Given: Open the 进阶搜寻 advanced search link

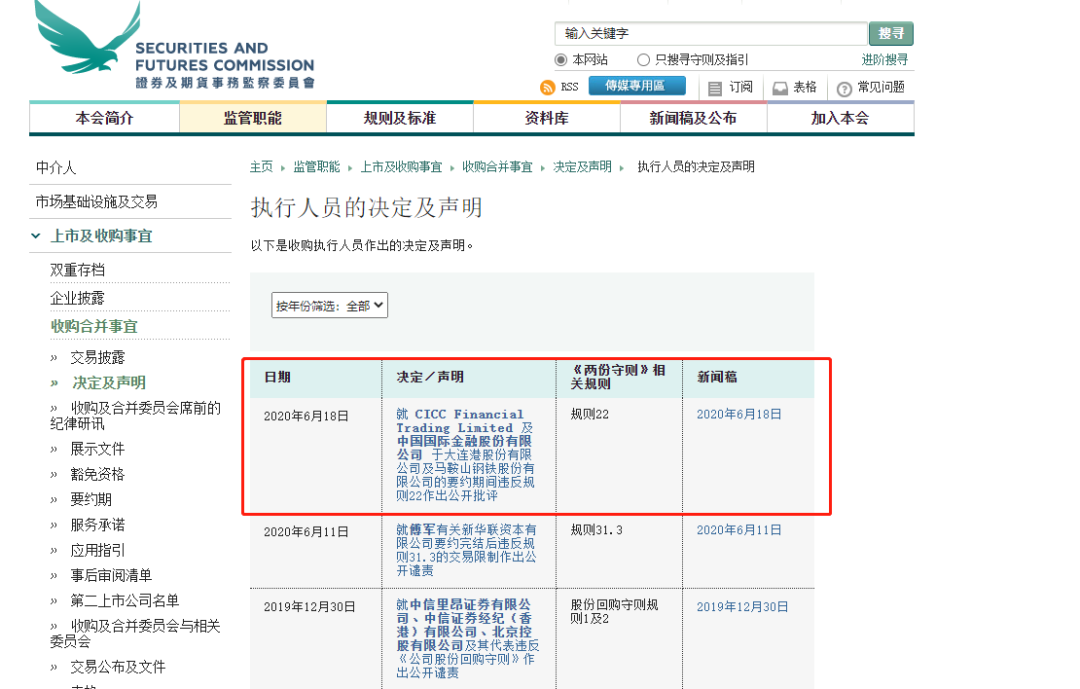Looking at the screenshot, I should (885, 60).
